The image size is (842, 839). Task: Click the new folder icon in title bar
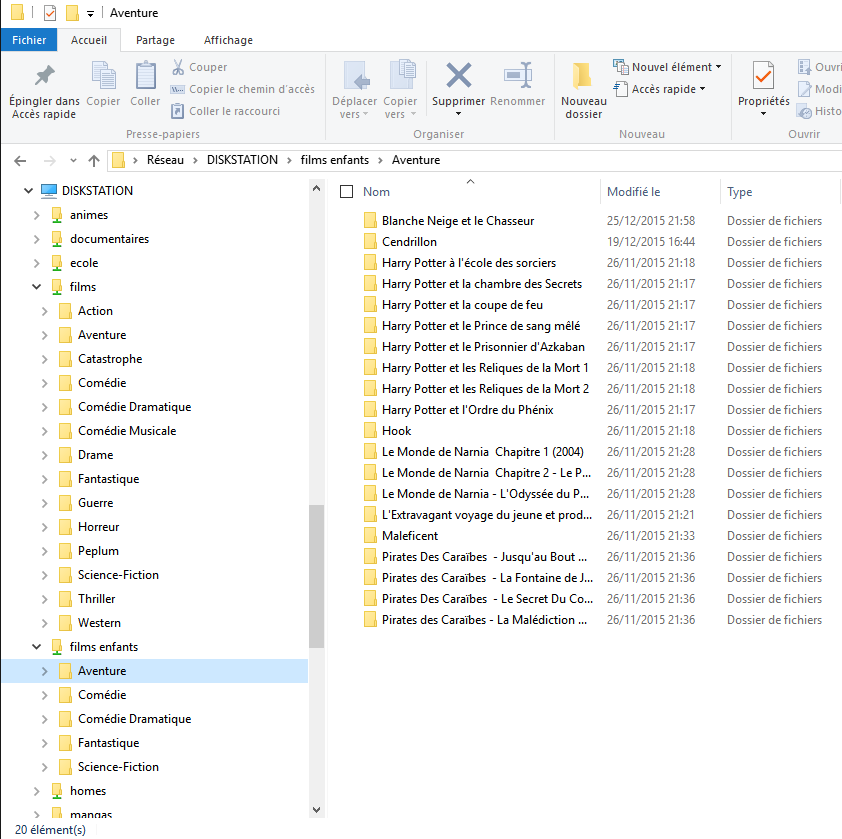[72, 12]
